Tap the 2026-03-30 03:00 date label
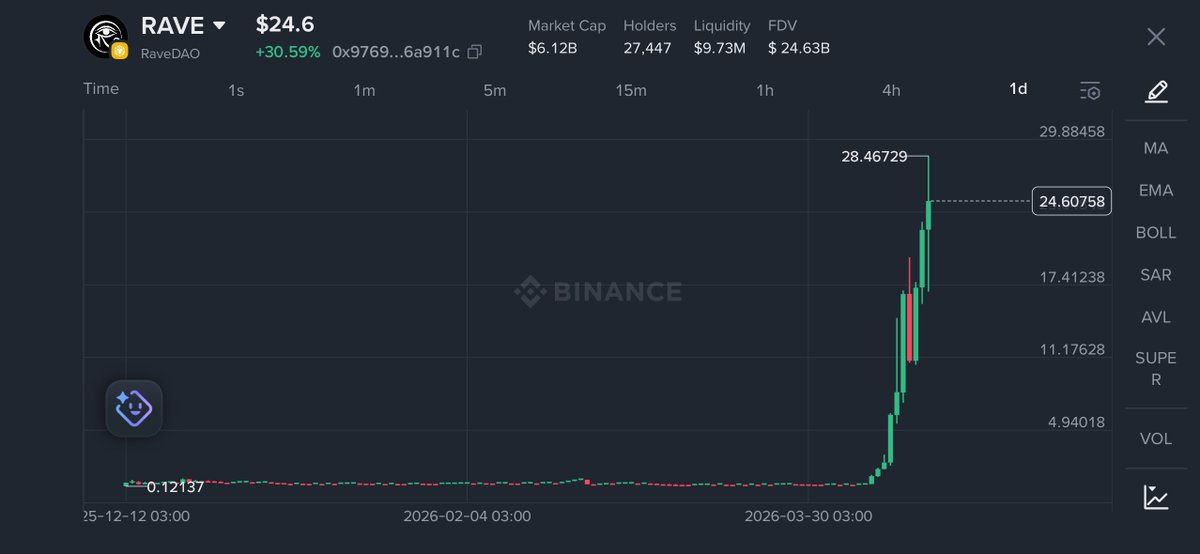 point(809,517)
